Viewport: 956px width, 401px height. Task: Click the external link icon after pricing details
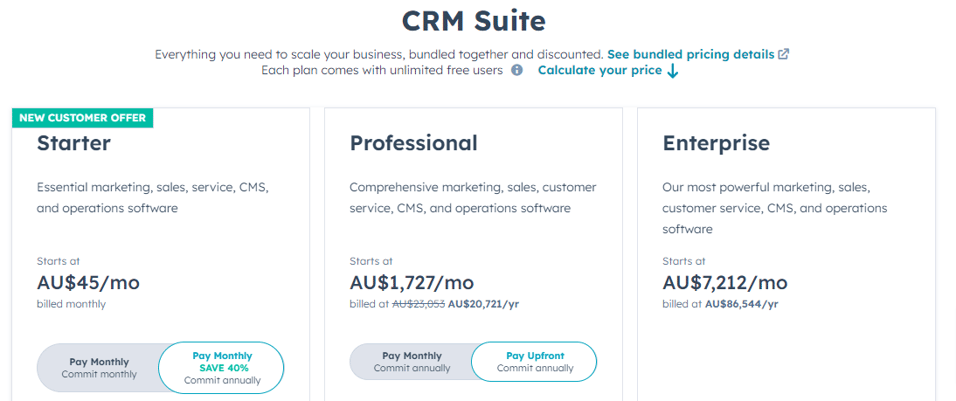point(783,54)
